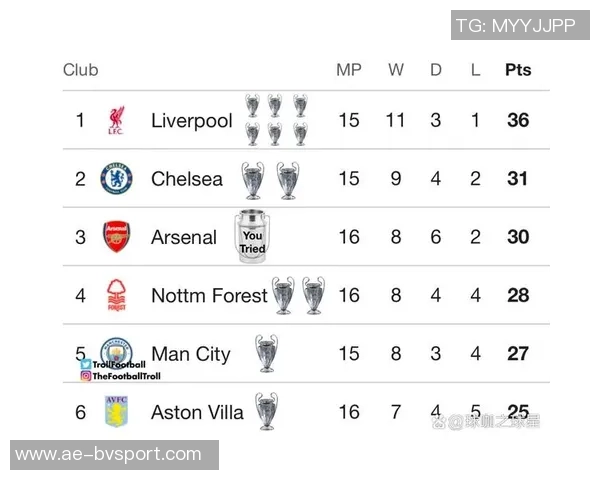Open the Nottm Forest team entry
Viewport: 600px width, 480px height.
[209, 295]
